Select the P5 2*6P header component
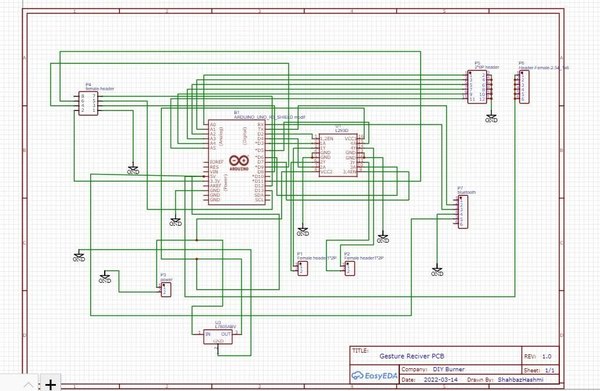This screenshot has width=600, height=391. 477,87
